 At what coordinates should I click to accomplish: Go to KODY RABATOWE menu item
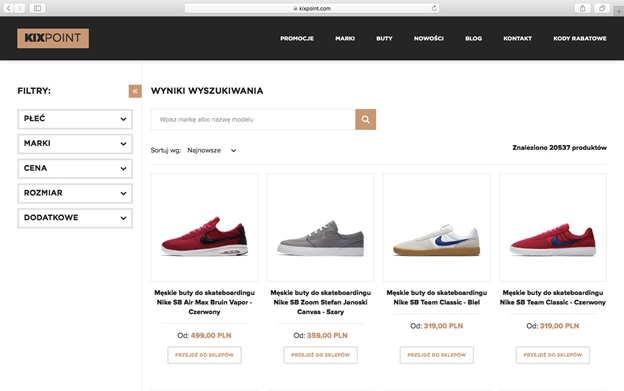(580, 39)
